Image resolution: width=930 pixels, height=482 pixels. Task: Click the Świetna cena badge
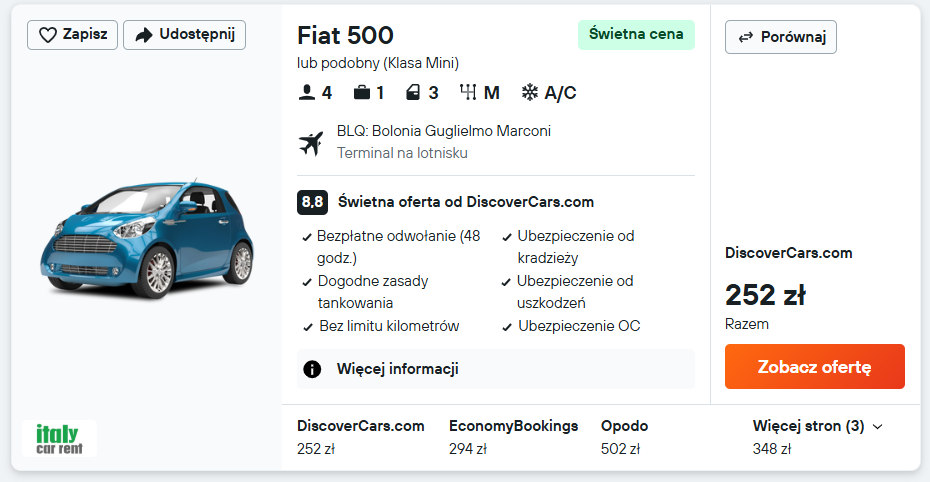pos(636,34)
